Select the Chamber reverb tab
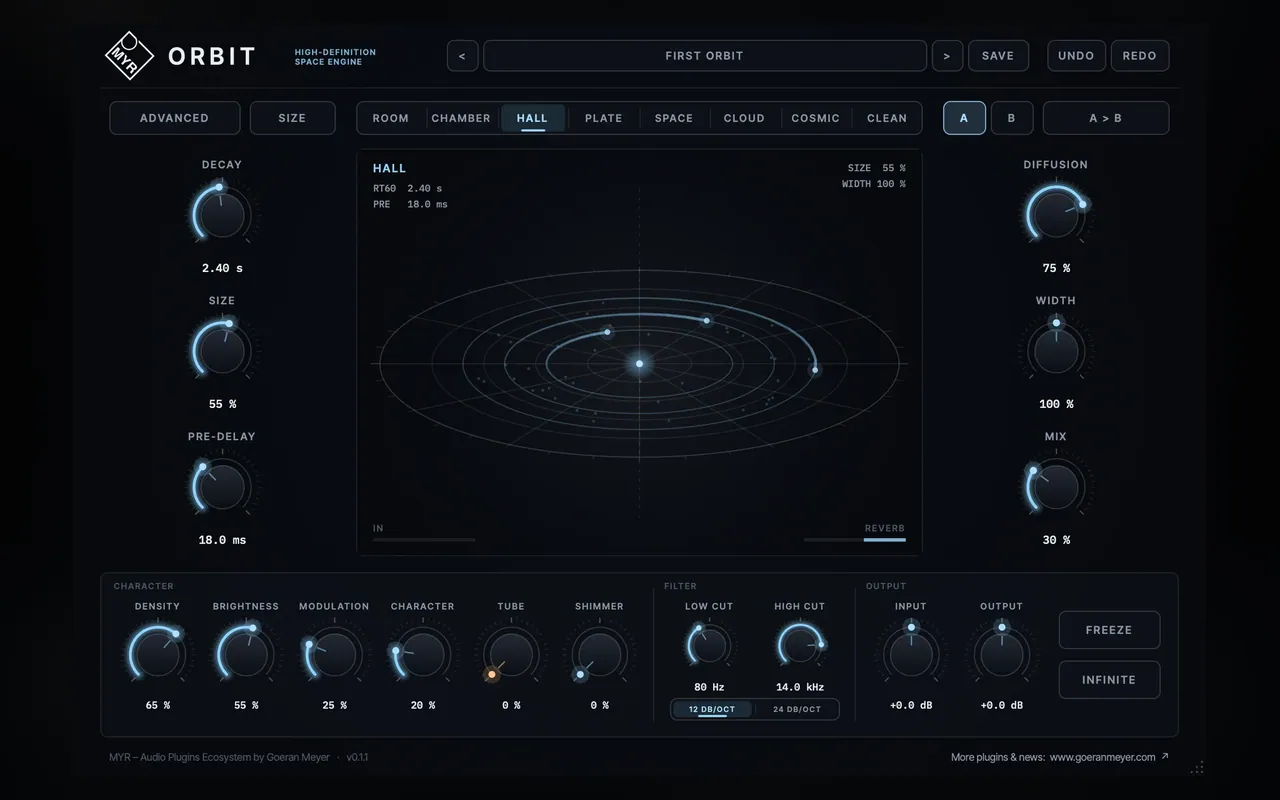Viewport: 1280px width, 800px height. (461, 118)
